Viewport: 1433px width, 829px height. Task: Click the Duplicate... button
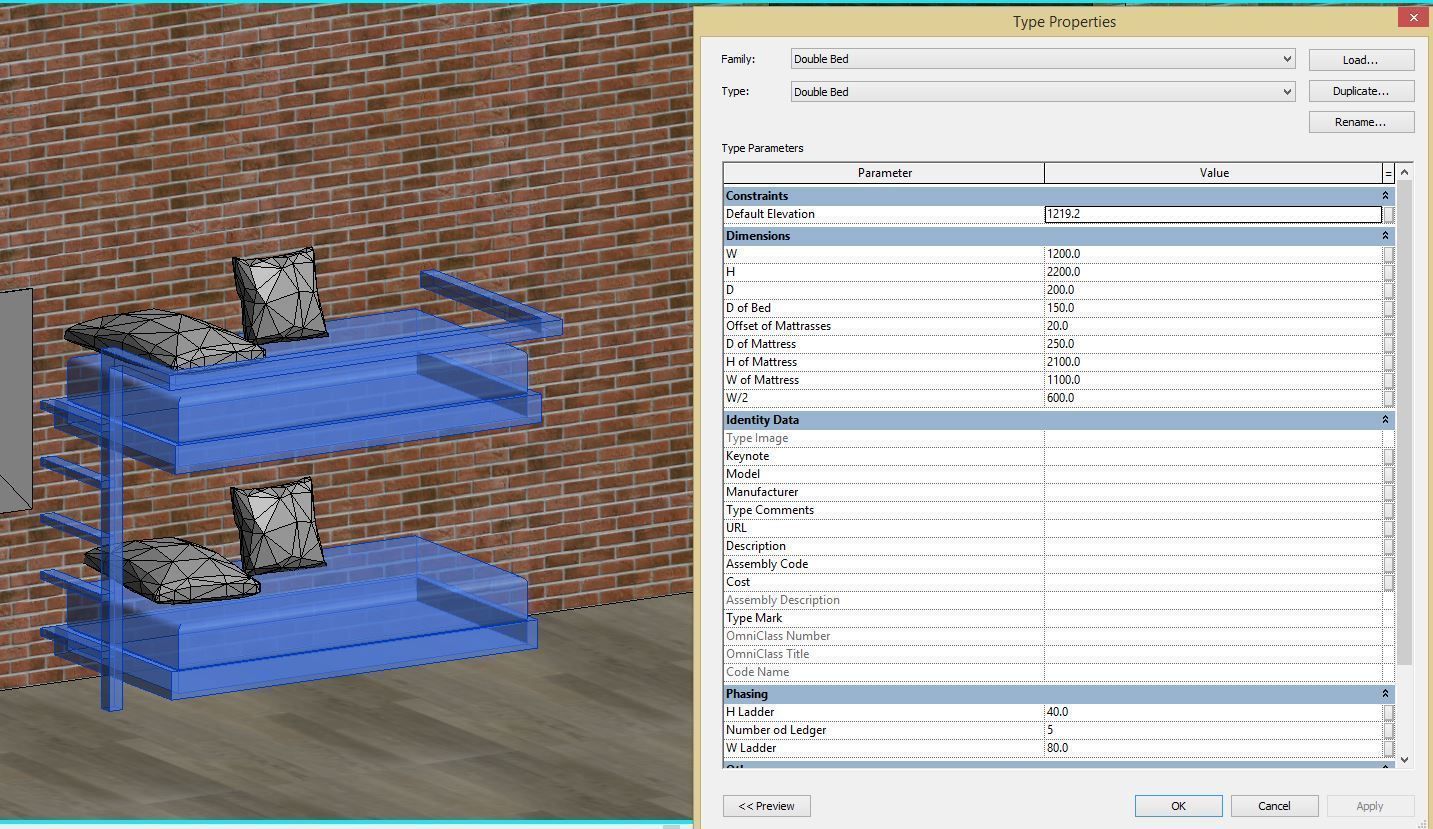click(x=1360, y=90)
